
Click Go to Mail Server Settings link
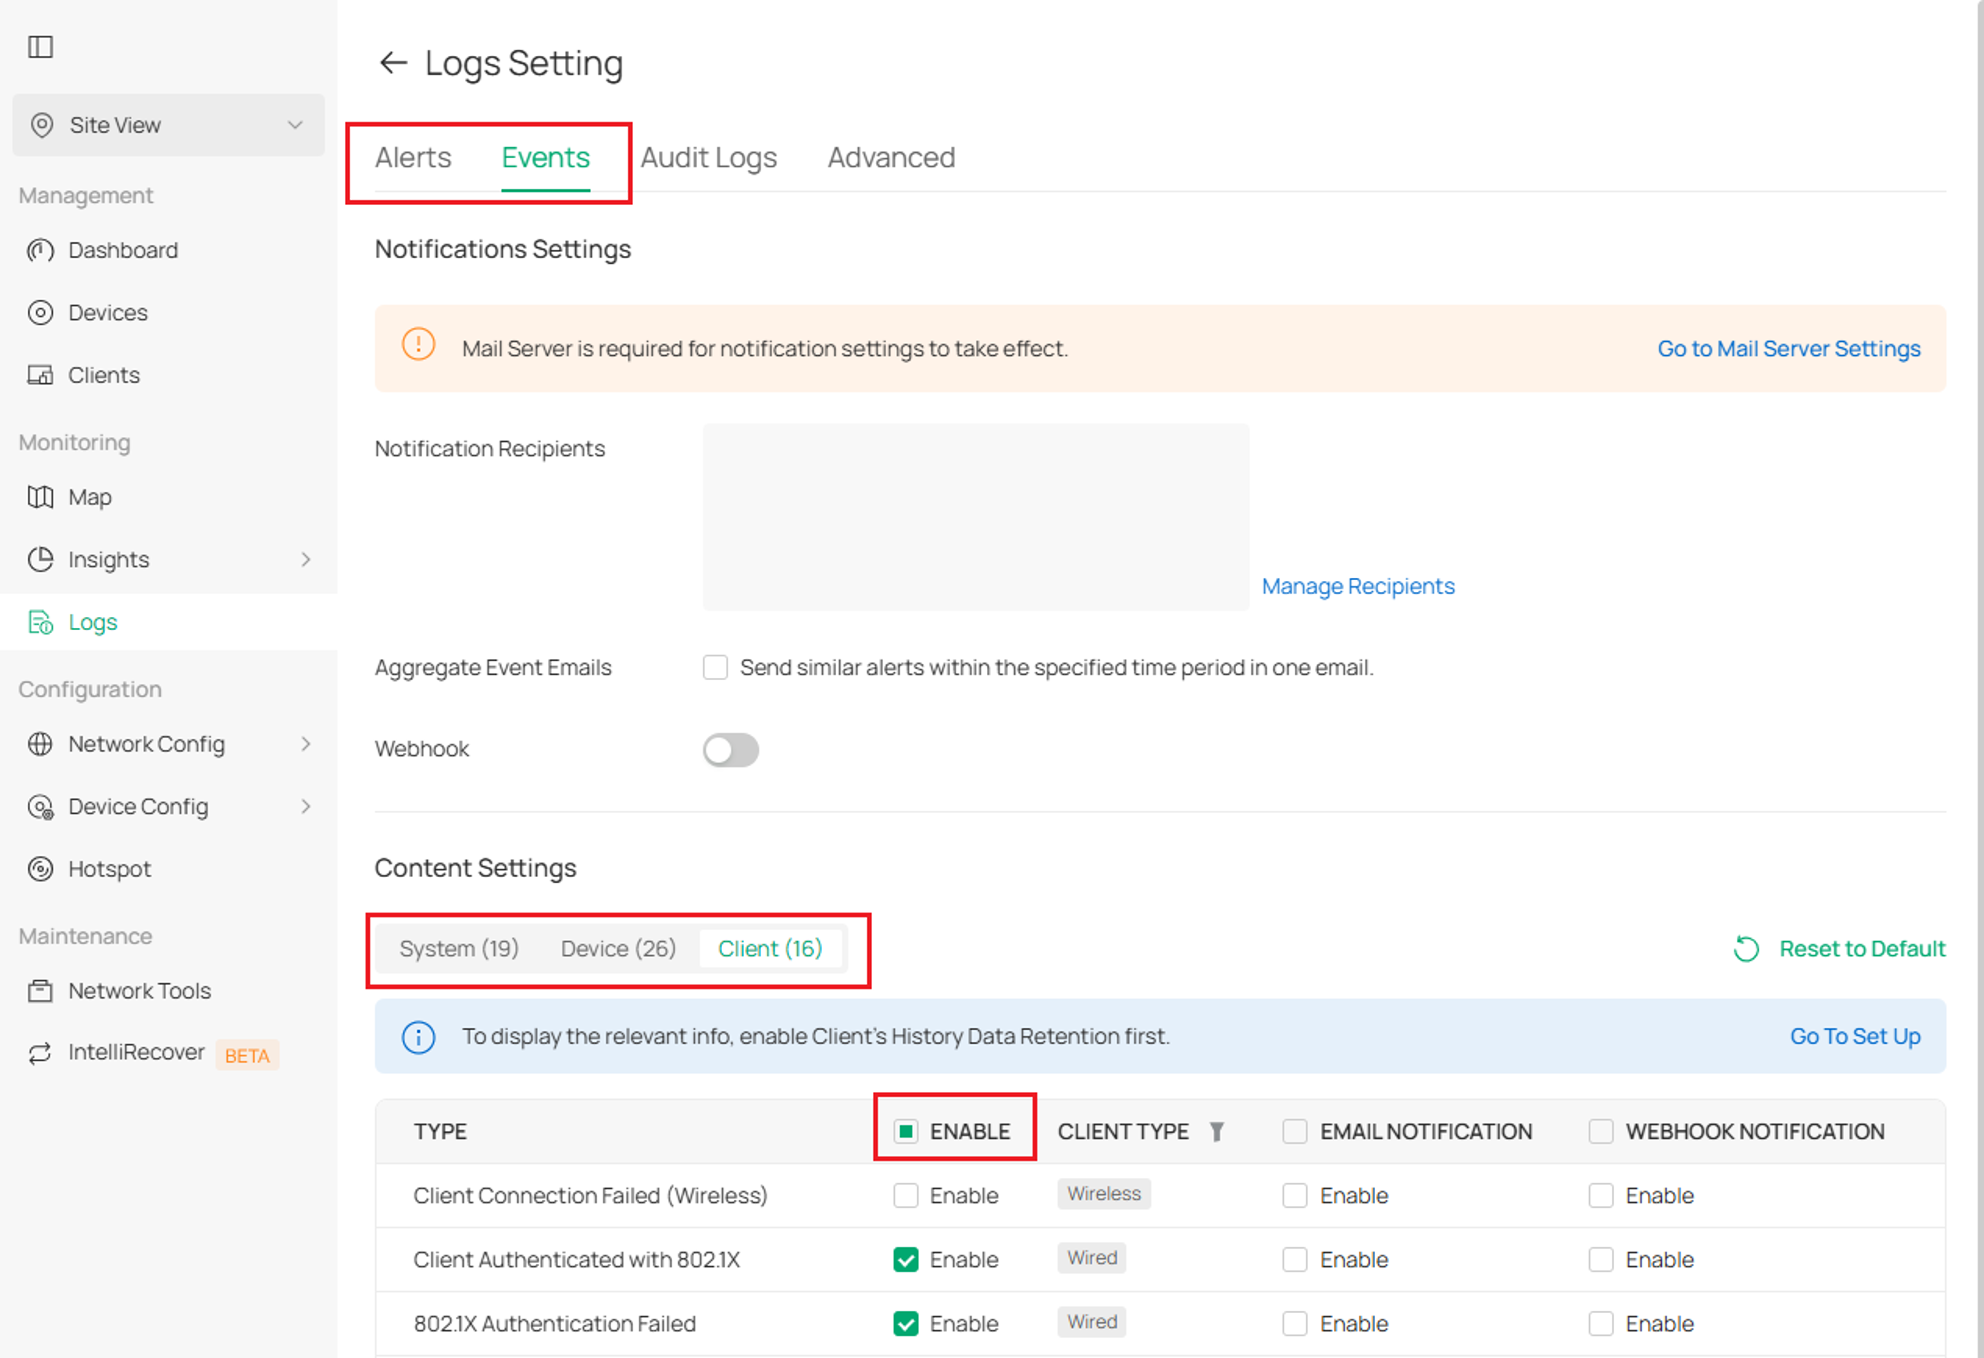coord(1789,348)
